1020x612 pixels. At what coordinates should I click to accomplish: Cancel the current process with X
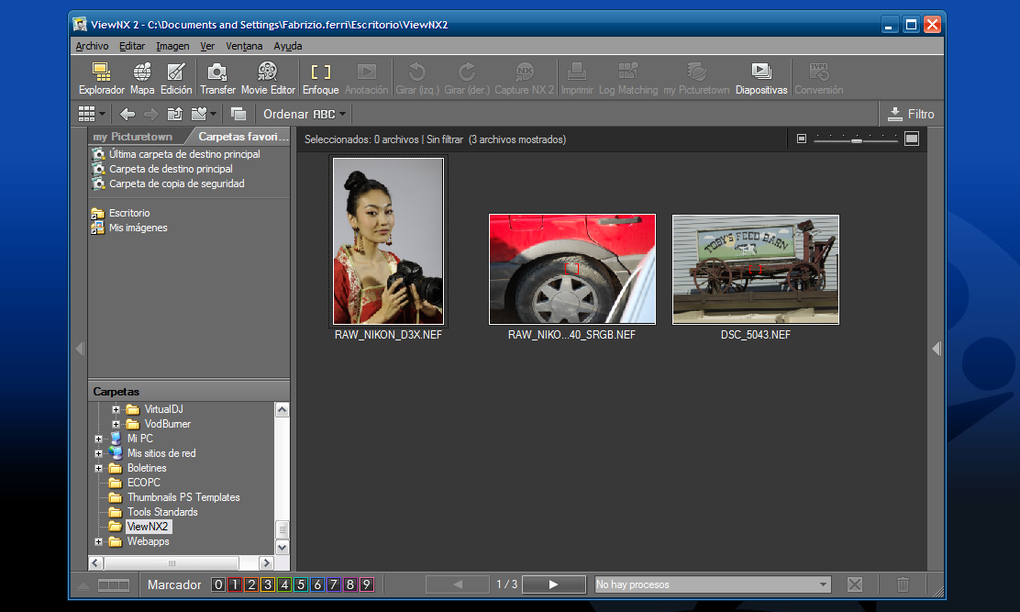[x=855, y=585]
